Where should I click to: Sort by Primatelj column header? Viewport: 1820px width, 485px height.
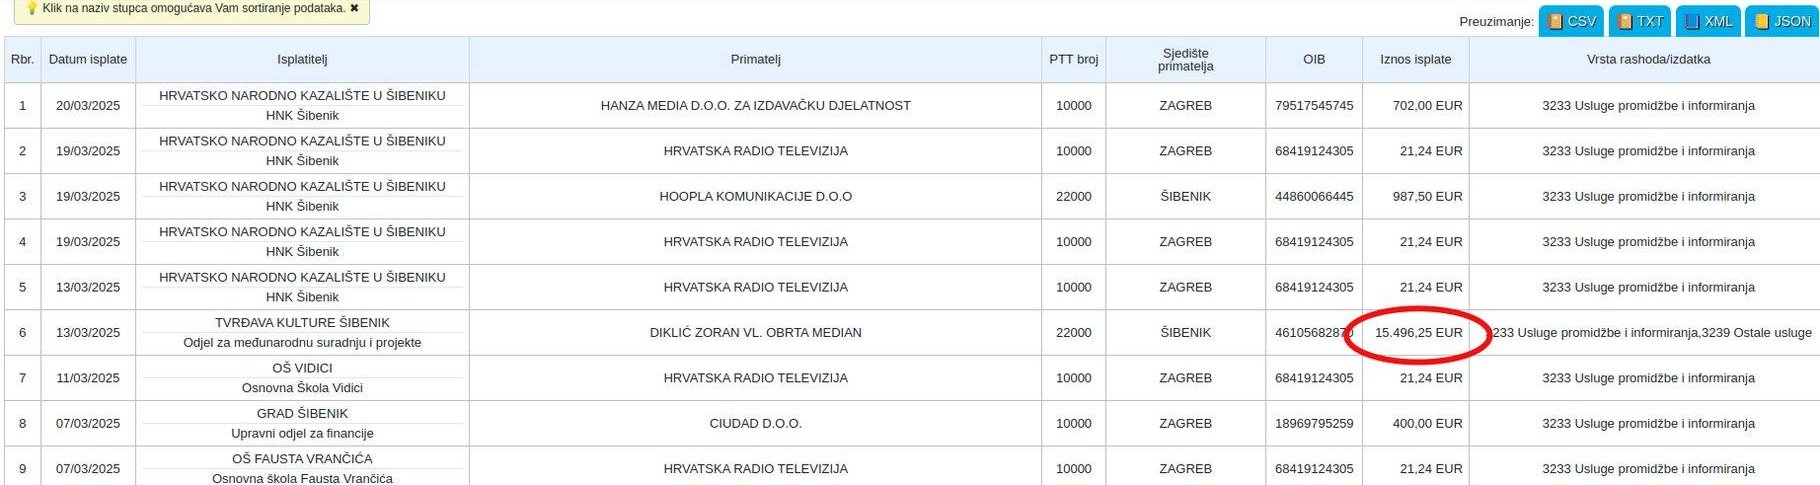(x=755, y=60)
